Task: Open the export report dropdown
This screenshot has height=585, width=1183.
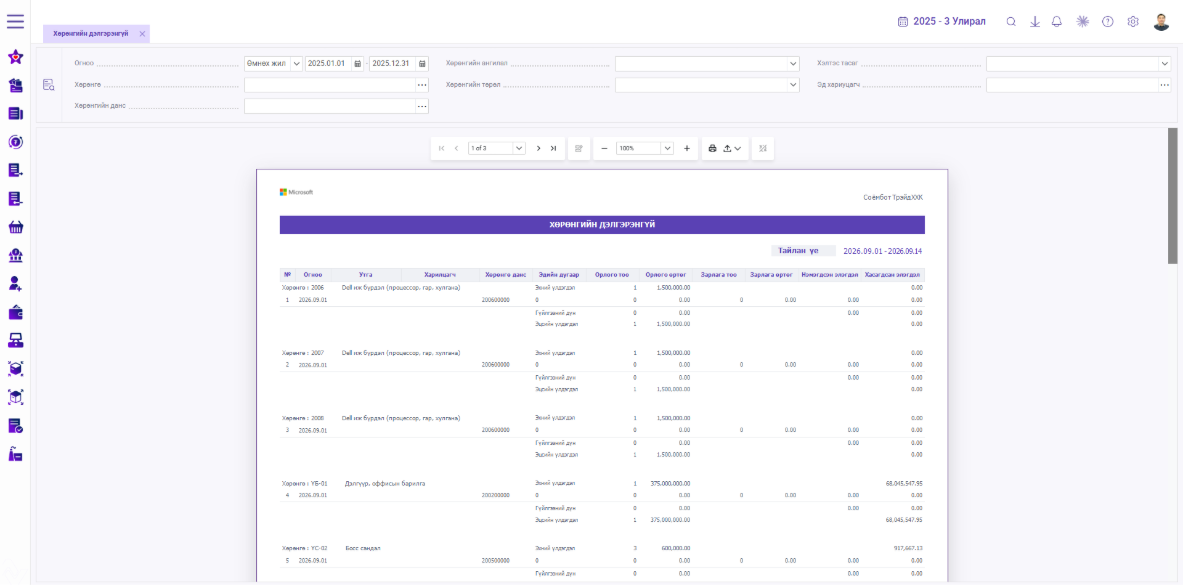Action: 732,149
